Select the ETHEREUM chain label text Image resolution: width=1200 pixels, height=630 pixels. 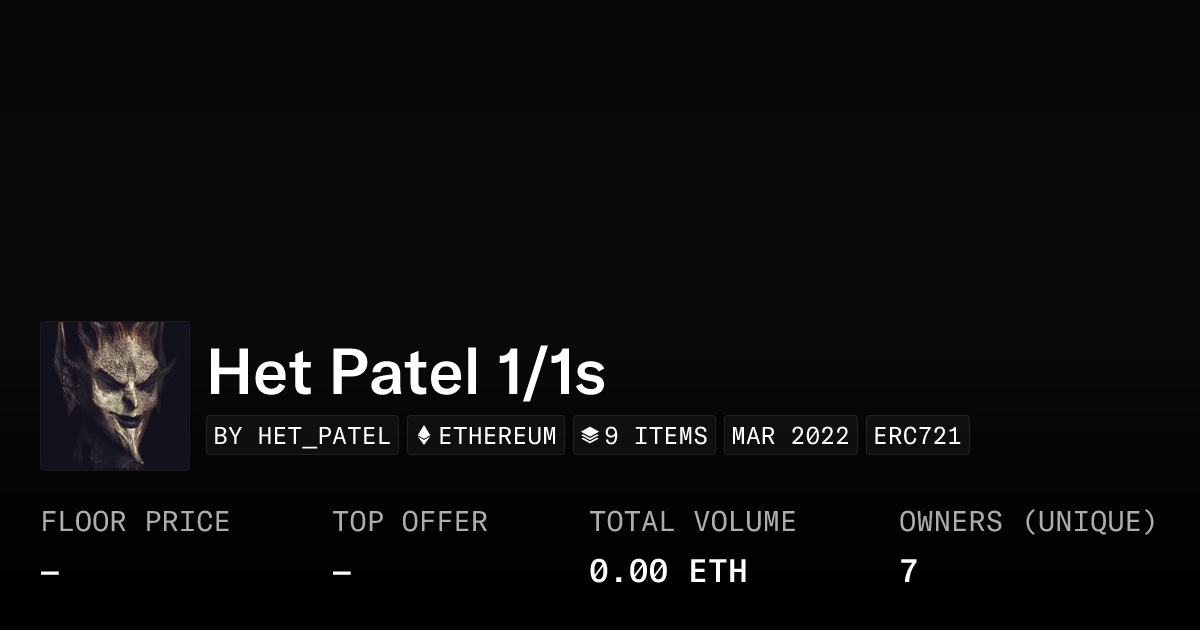point(497,436)
